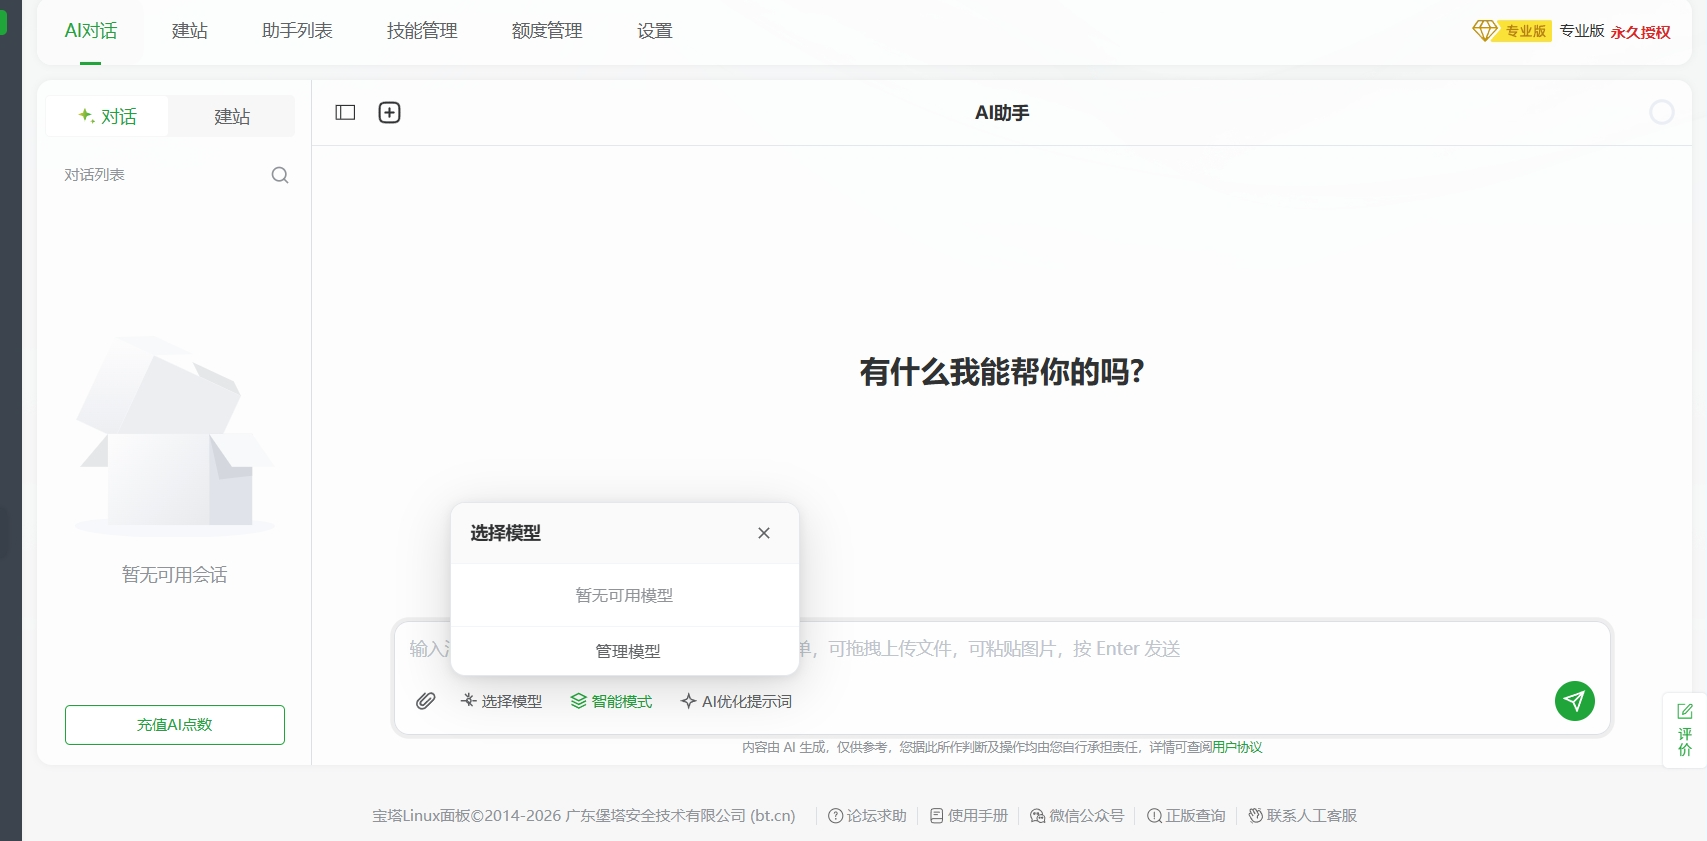Click the paperclip attachment icon
The image size is (1707, 841).
point(426,701)
